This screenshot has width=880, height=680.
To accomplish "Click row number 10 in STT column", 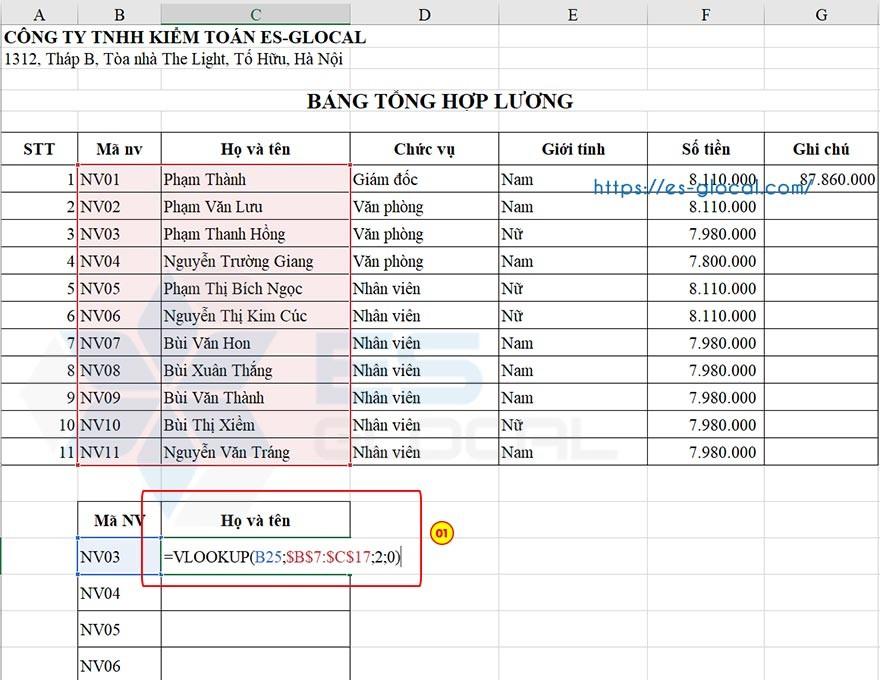I will (39, 425).
